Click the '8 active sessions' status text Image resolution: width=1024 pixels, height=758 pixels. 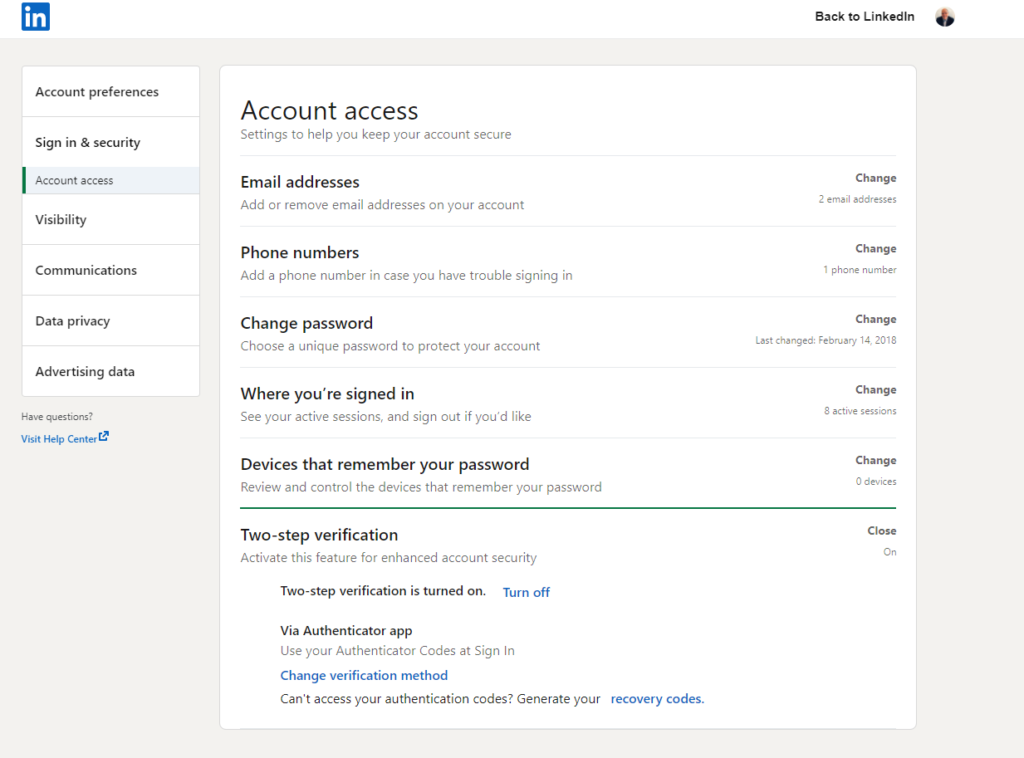coord(859,411)
